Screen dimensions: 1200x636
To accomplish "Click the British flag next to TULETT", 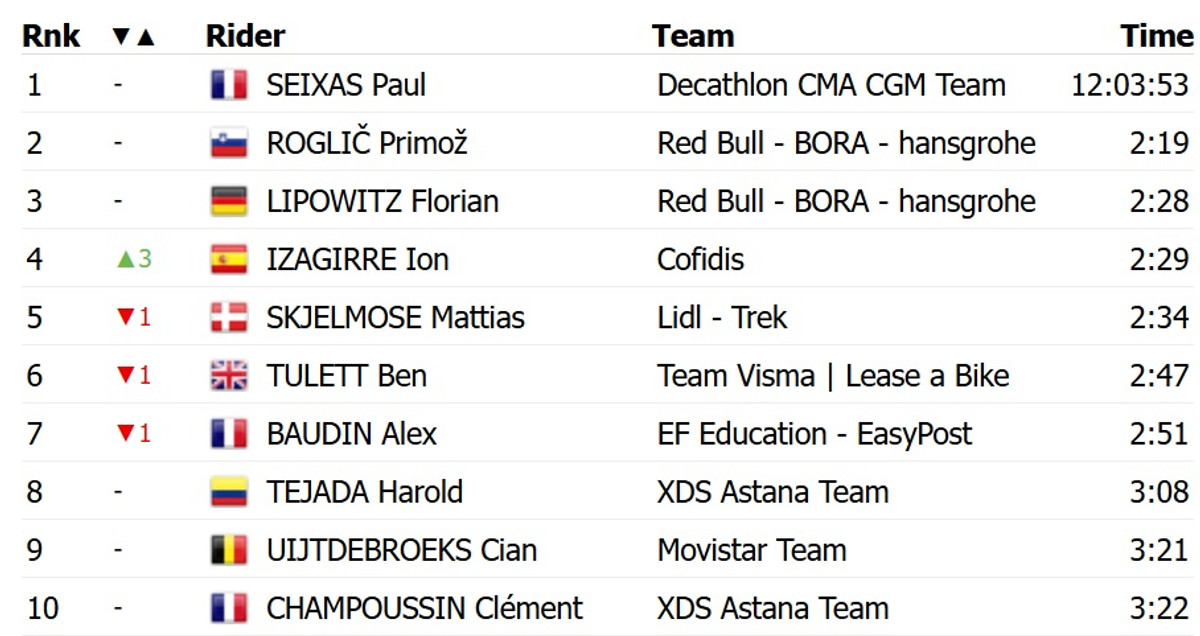I will (229, 376).
